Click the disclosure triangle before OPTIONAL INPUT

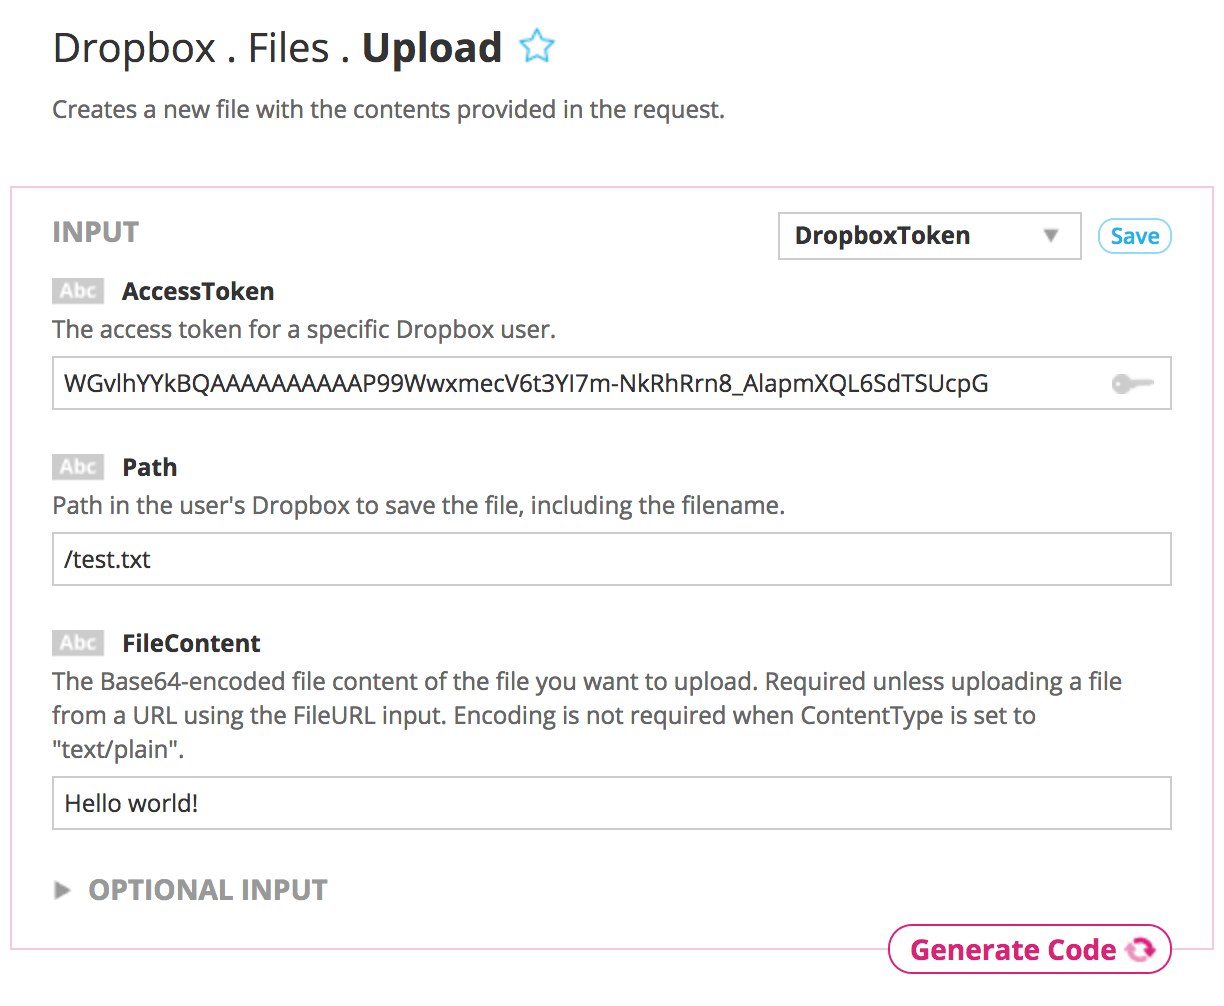tap(62, 890)
